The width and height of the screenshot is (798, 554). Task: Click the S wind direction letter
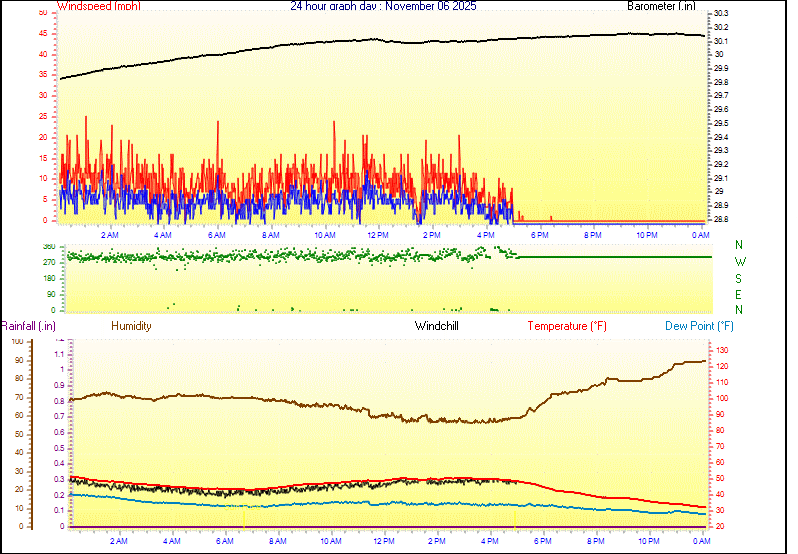click(x=740, y=278)
